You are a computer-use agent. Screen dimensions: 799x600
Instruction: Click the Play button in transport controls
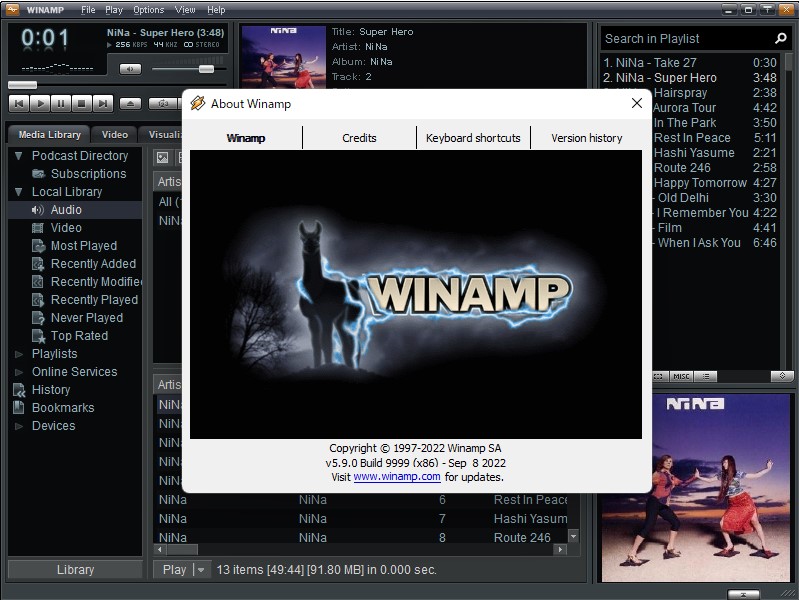[40, 103]
